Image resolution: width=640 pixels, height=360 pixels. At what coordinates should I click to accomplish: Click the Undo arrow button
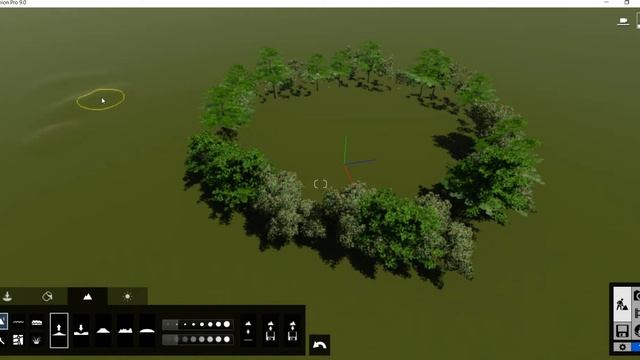point(320,345)
